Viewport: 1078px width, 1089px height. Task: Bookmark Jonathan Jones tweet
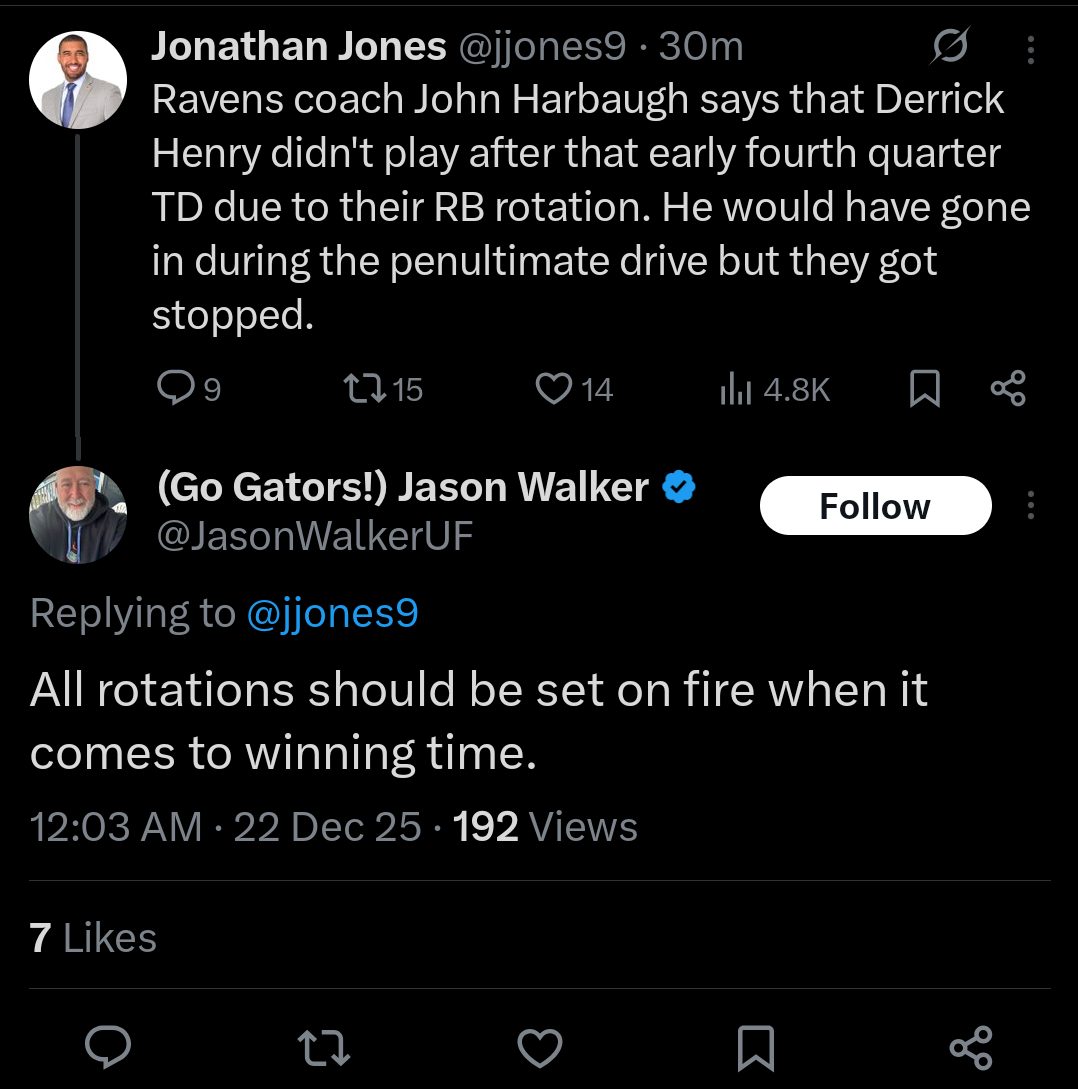925,389
